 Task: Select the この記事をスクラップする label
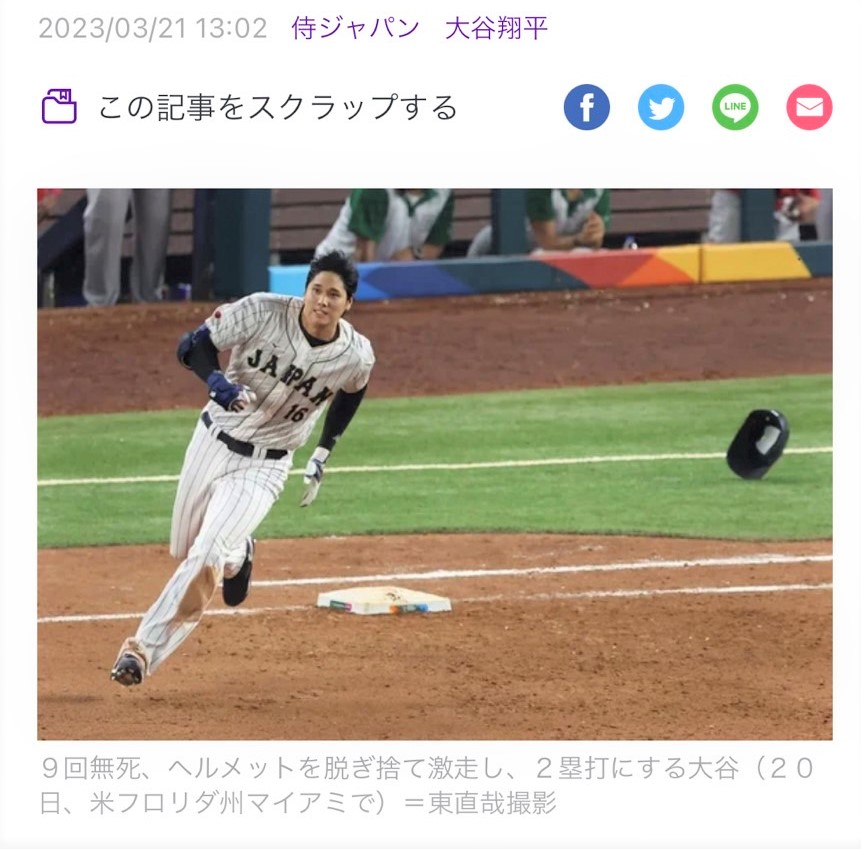(x=278, y=107)
